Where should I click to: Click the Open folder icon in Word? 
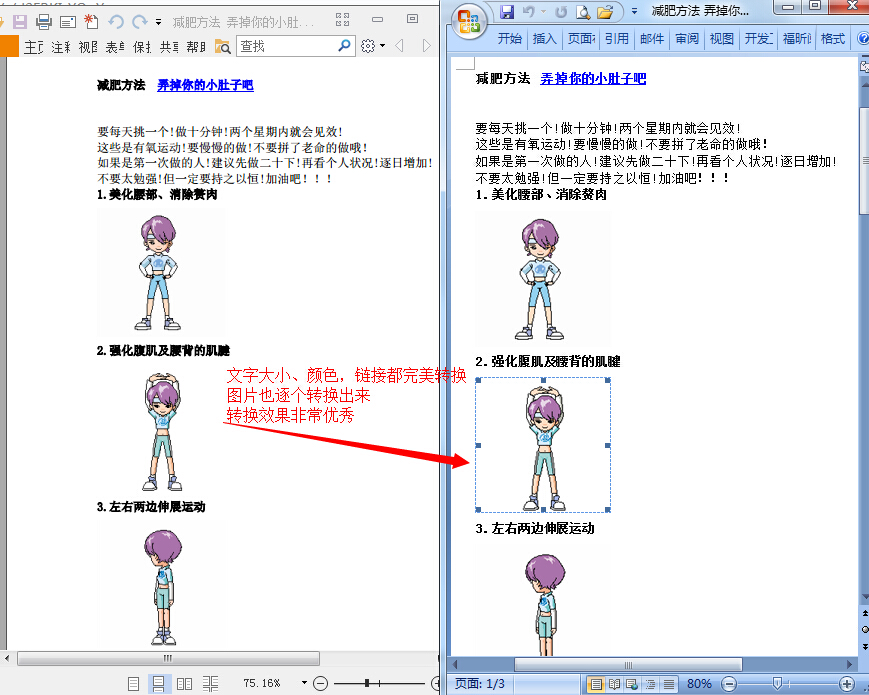pos(605,12)
